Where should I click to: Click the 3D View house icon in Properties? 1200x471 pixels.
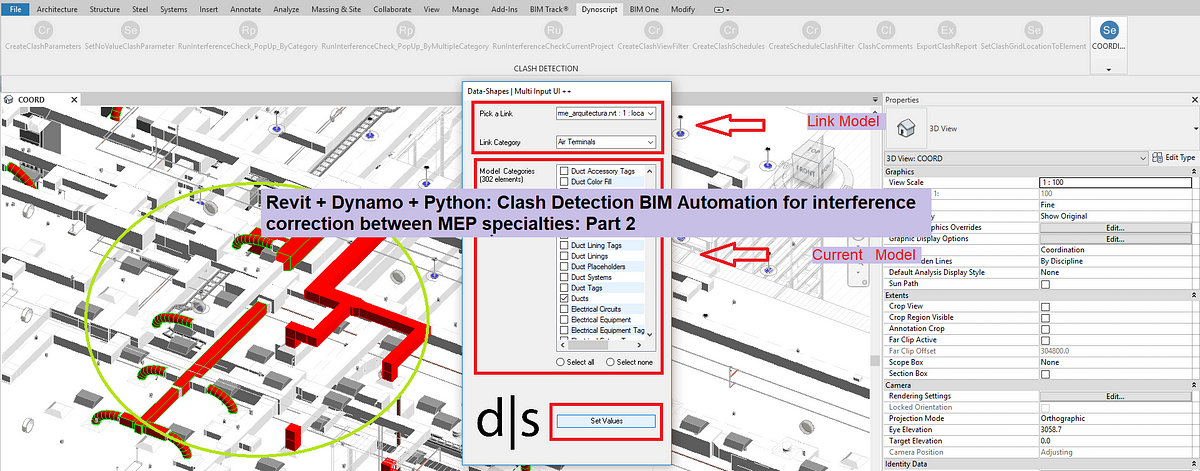click(x=907, y=128)
